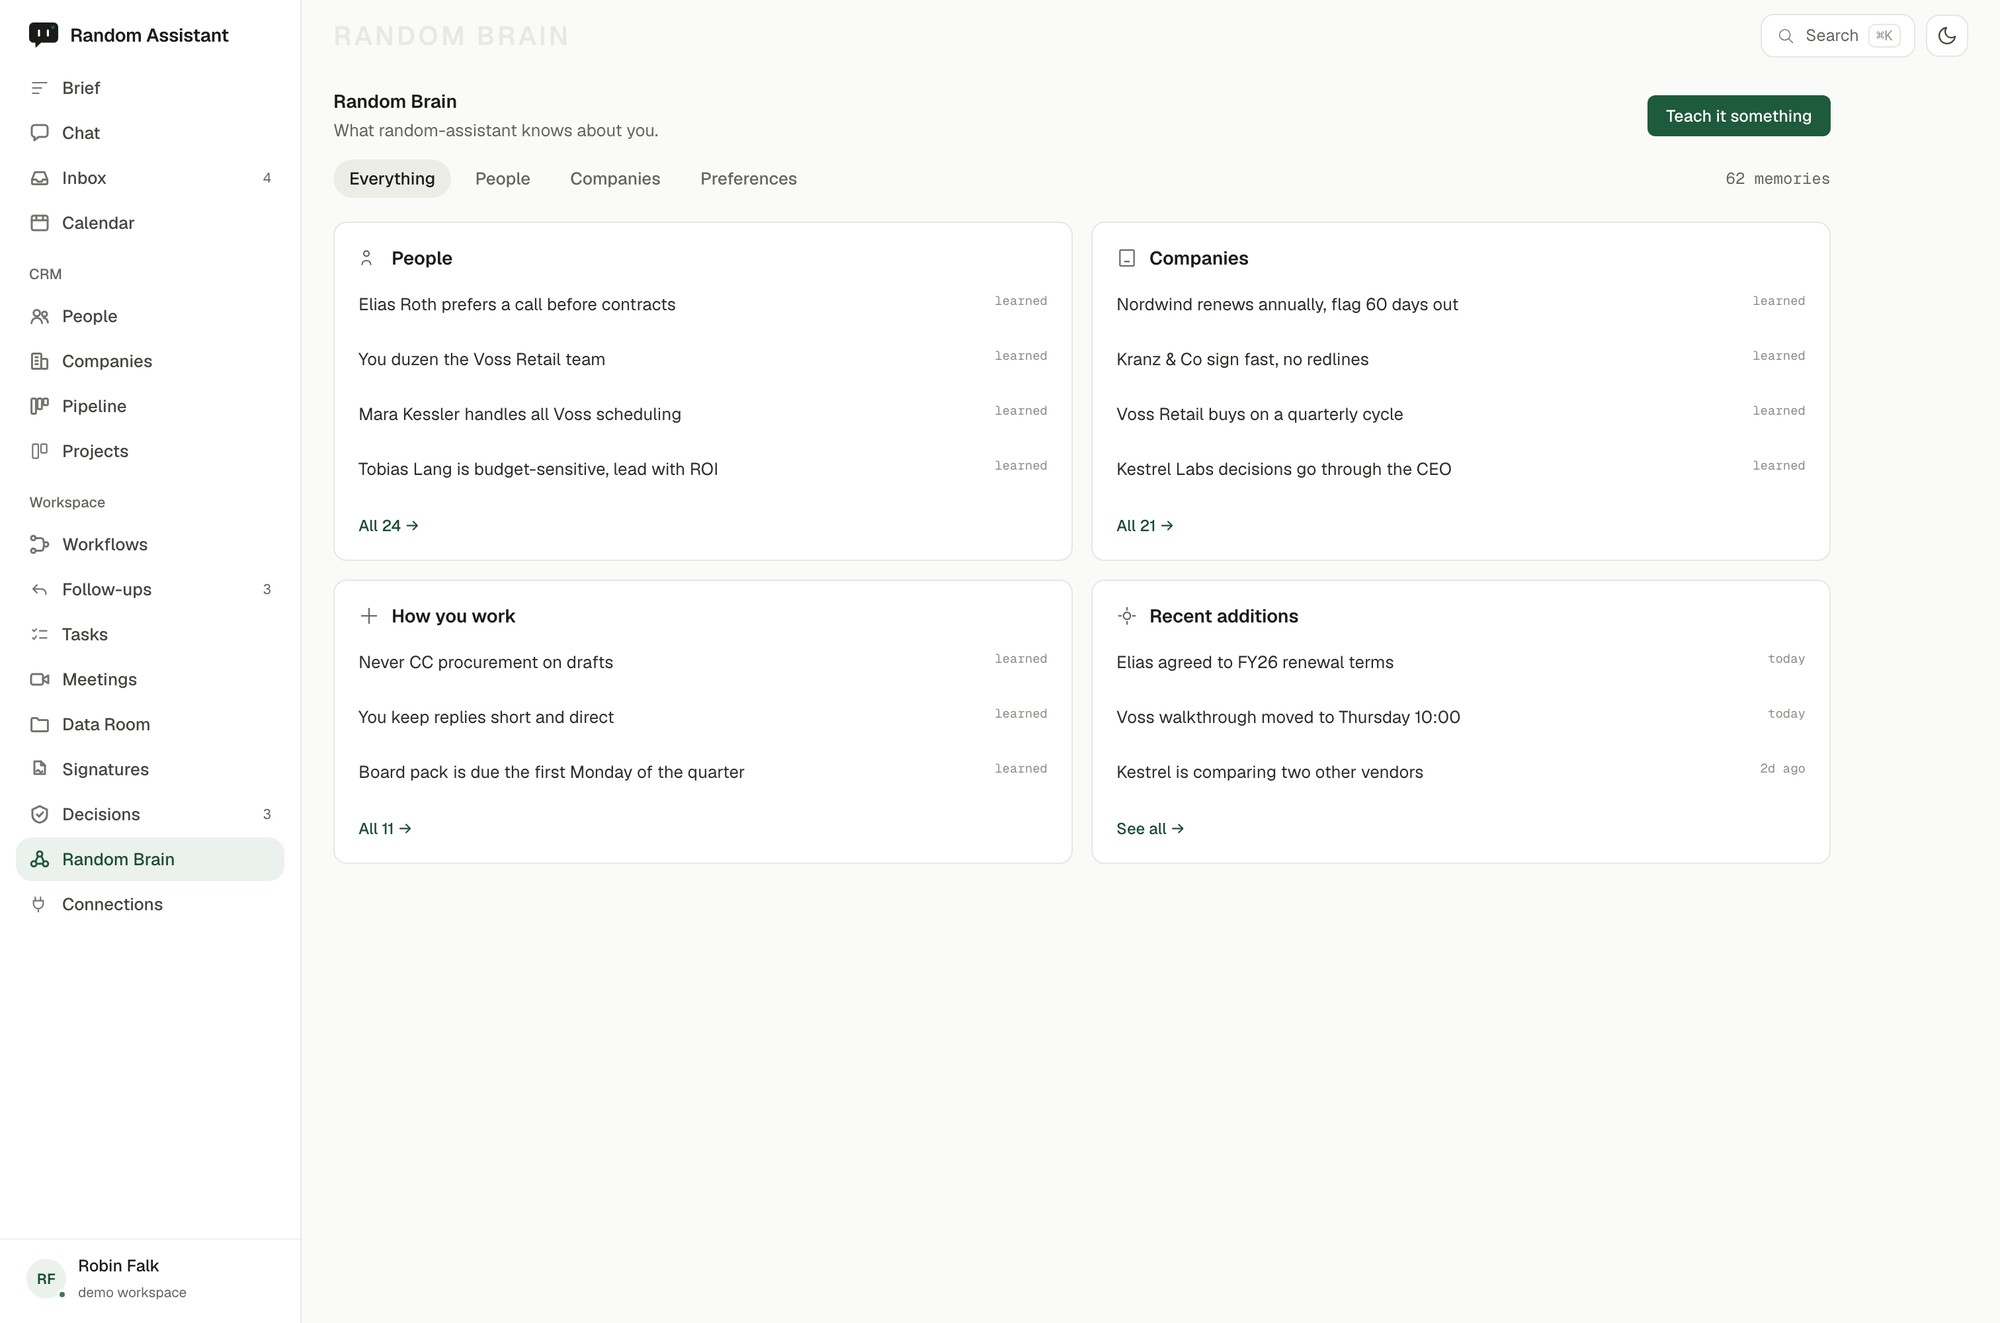
Task: Click 'Tobias Lang is budget-sensitive, lead with ROI'
Action: 538,470
